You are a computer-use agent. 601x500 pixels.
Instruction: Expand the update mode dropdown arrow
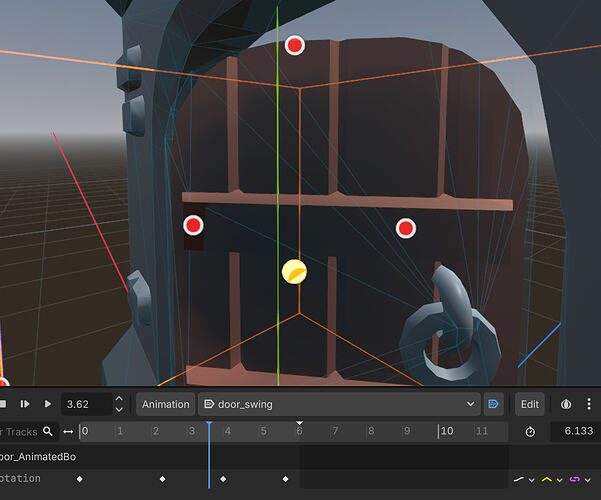[532, 480]
